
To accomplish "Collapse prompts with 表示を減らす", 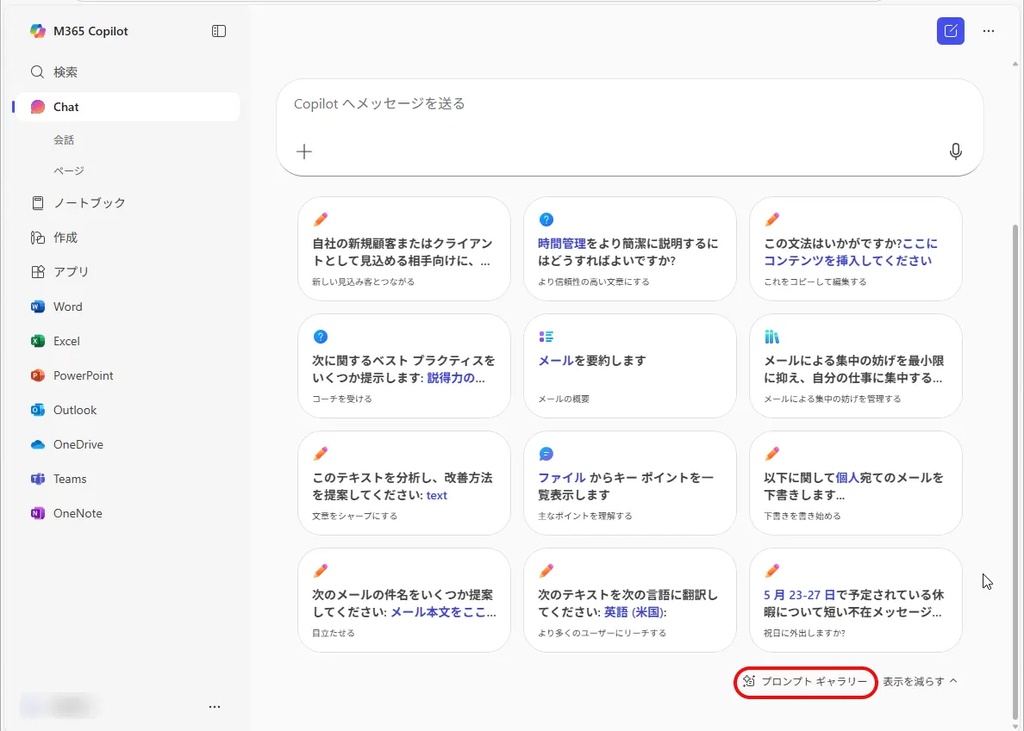I will pyautogui.click(x=920, y=681).
